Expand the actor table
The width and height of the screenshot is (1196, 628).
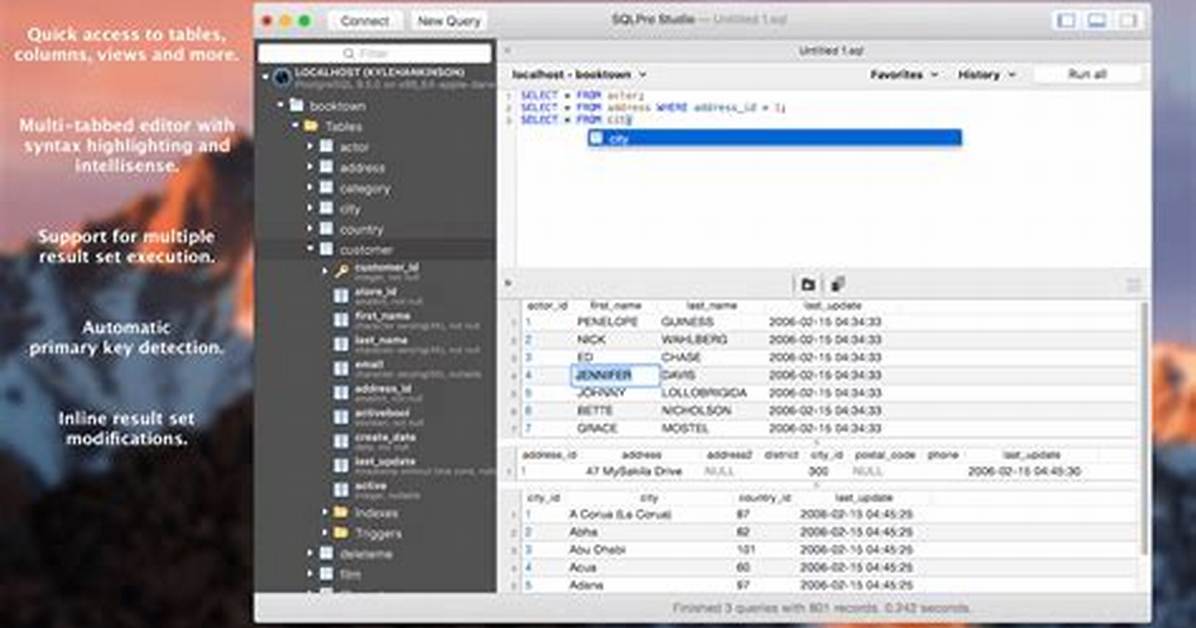(310, 147)
